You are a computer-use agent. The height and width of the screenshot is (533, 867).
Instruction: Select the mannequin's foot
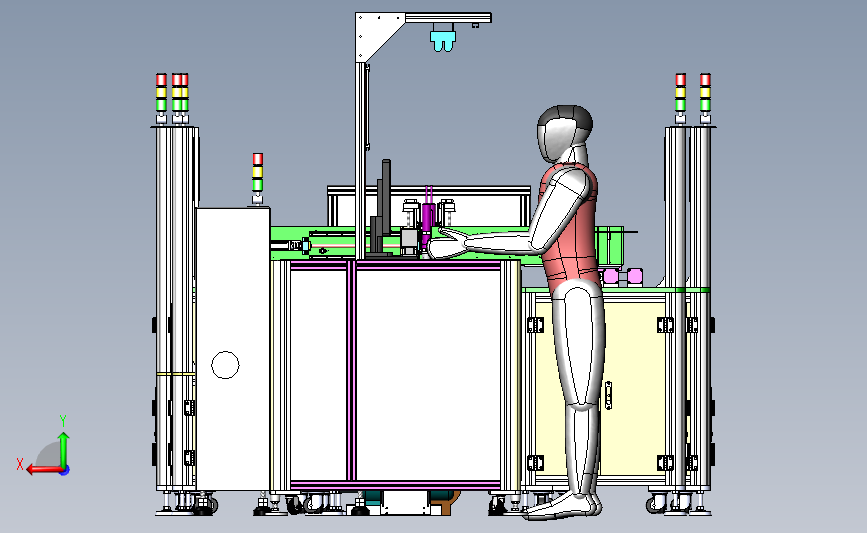560,506
